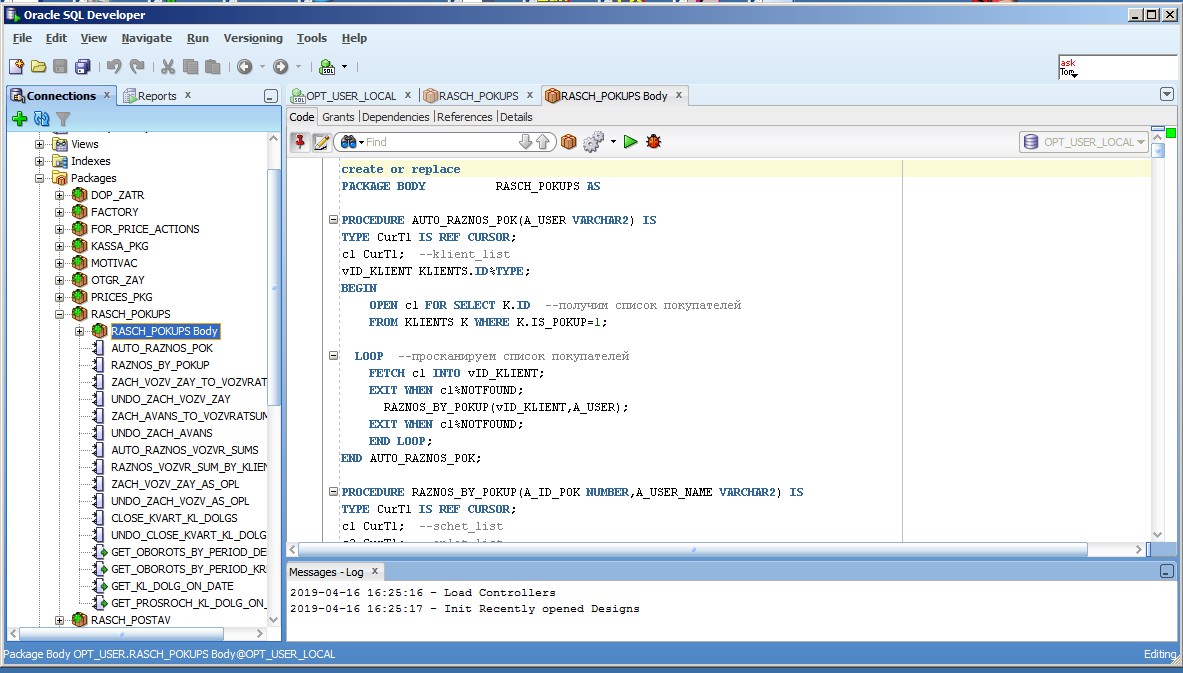Click the Run green arrow icon
Viewport: 1183px width, 673px height.
coord(630,142)
